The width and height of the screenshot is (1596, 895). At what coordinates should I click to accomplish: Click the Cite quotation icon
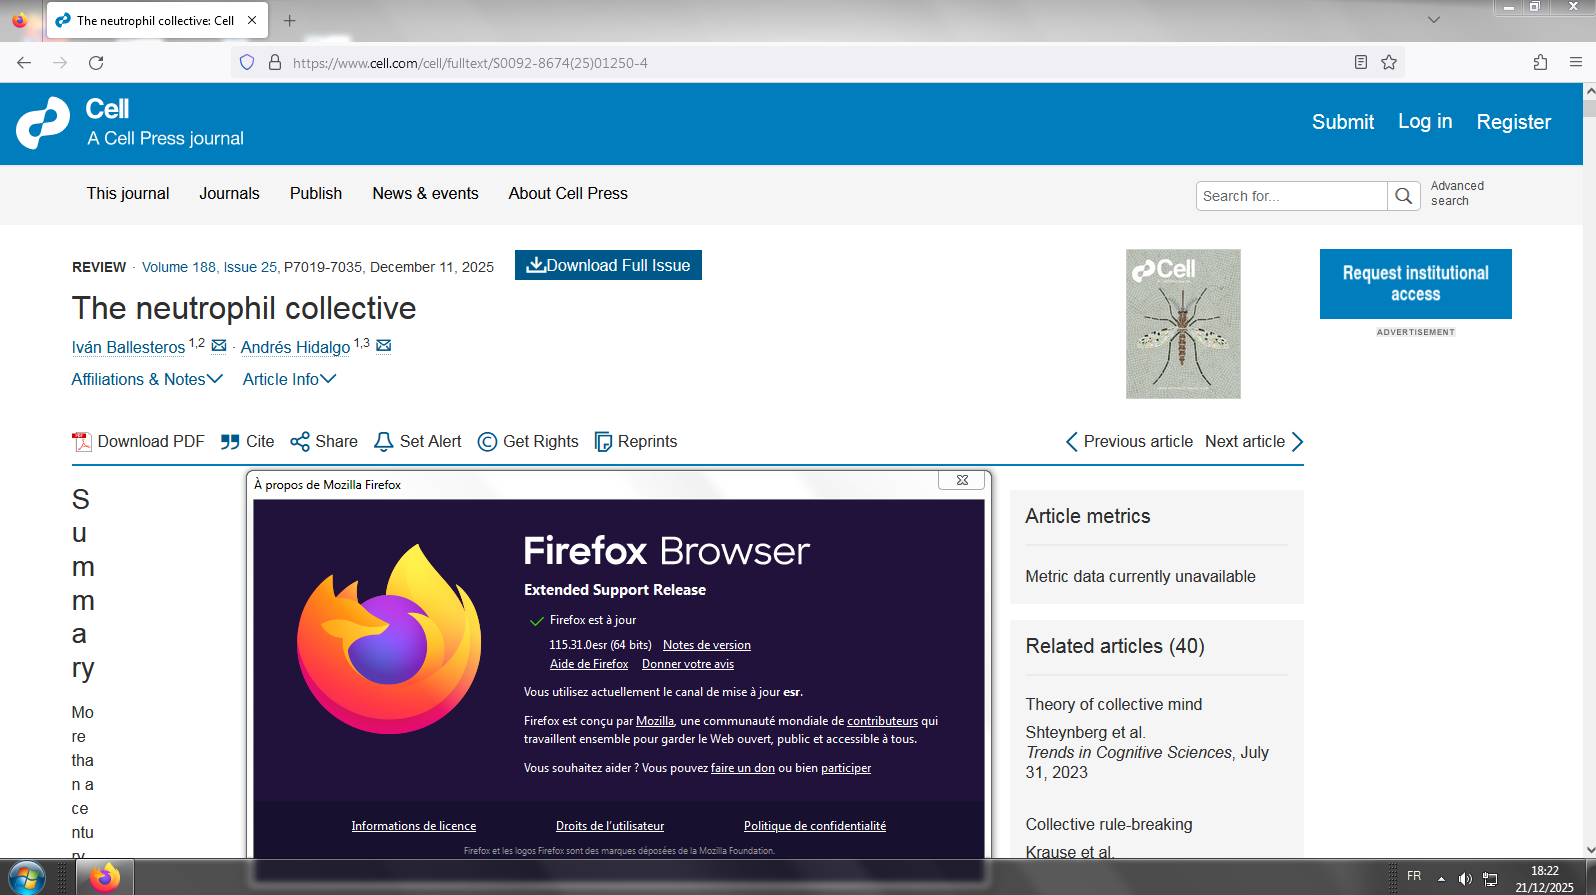[230, 442]
